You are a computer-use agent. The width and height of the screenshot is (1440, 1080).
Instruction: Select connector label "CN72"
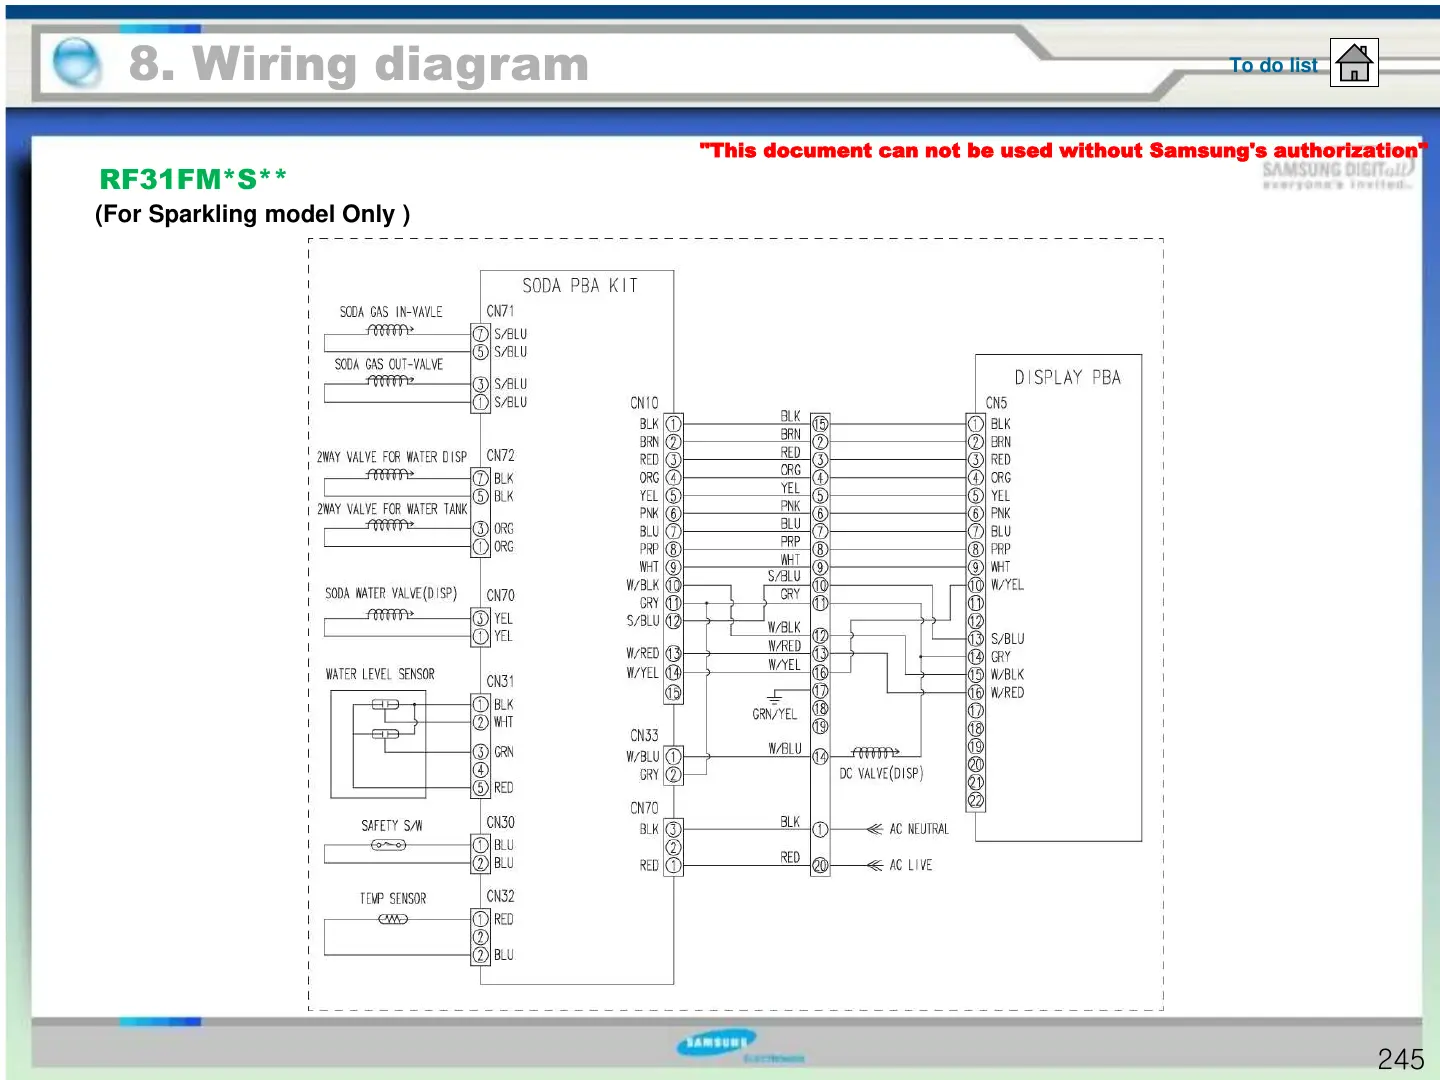(x=500, y=455)
